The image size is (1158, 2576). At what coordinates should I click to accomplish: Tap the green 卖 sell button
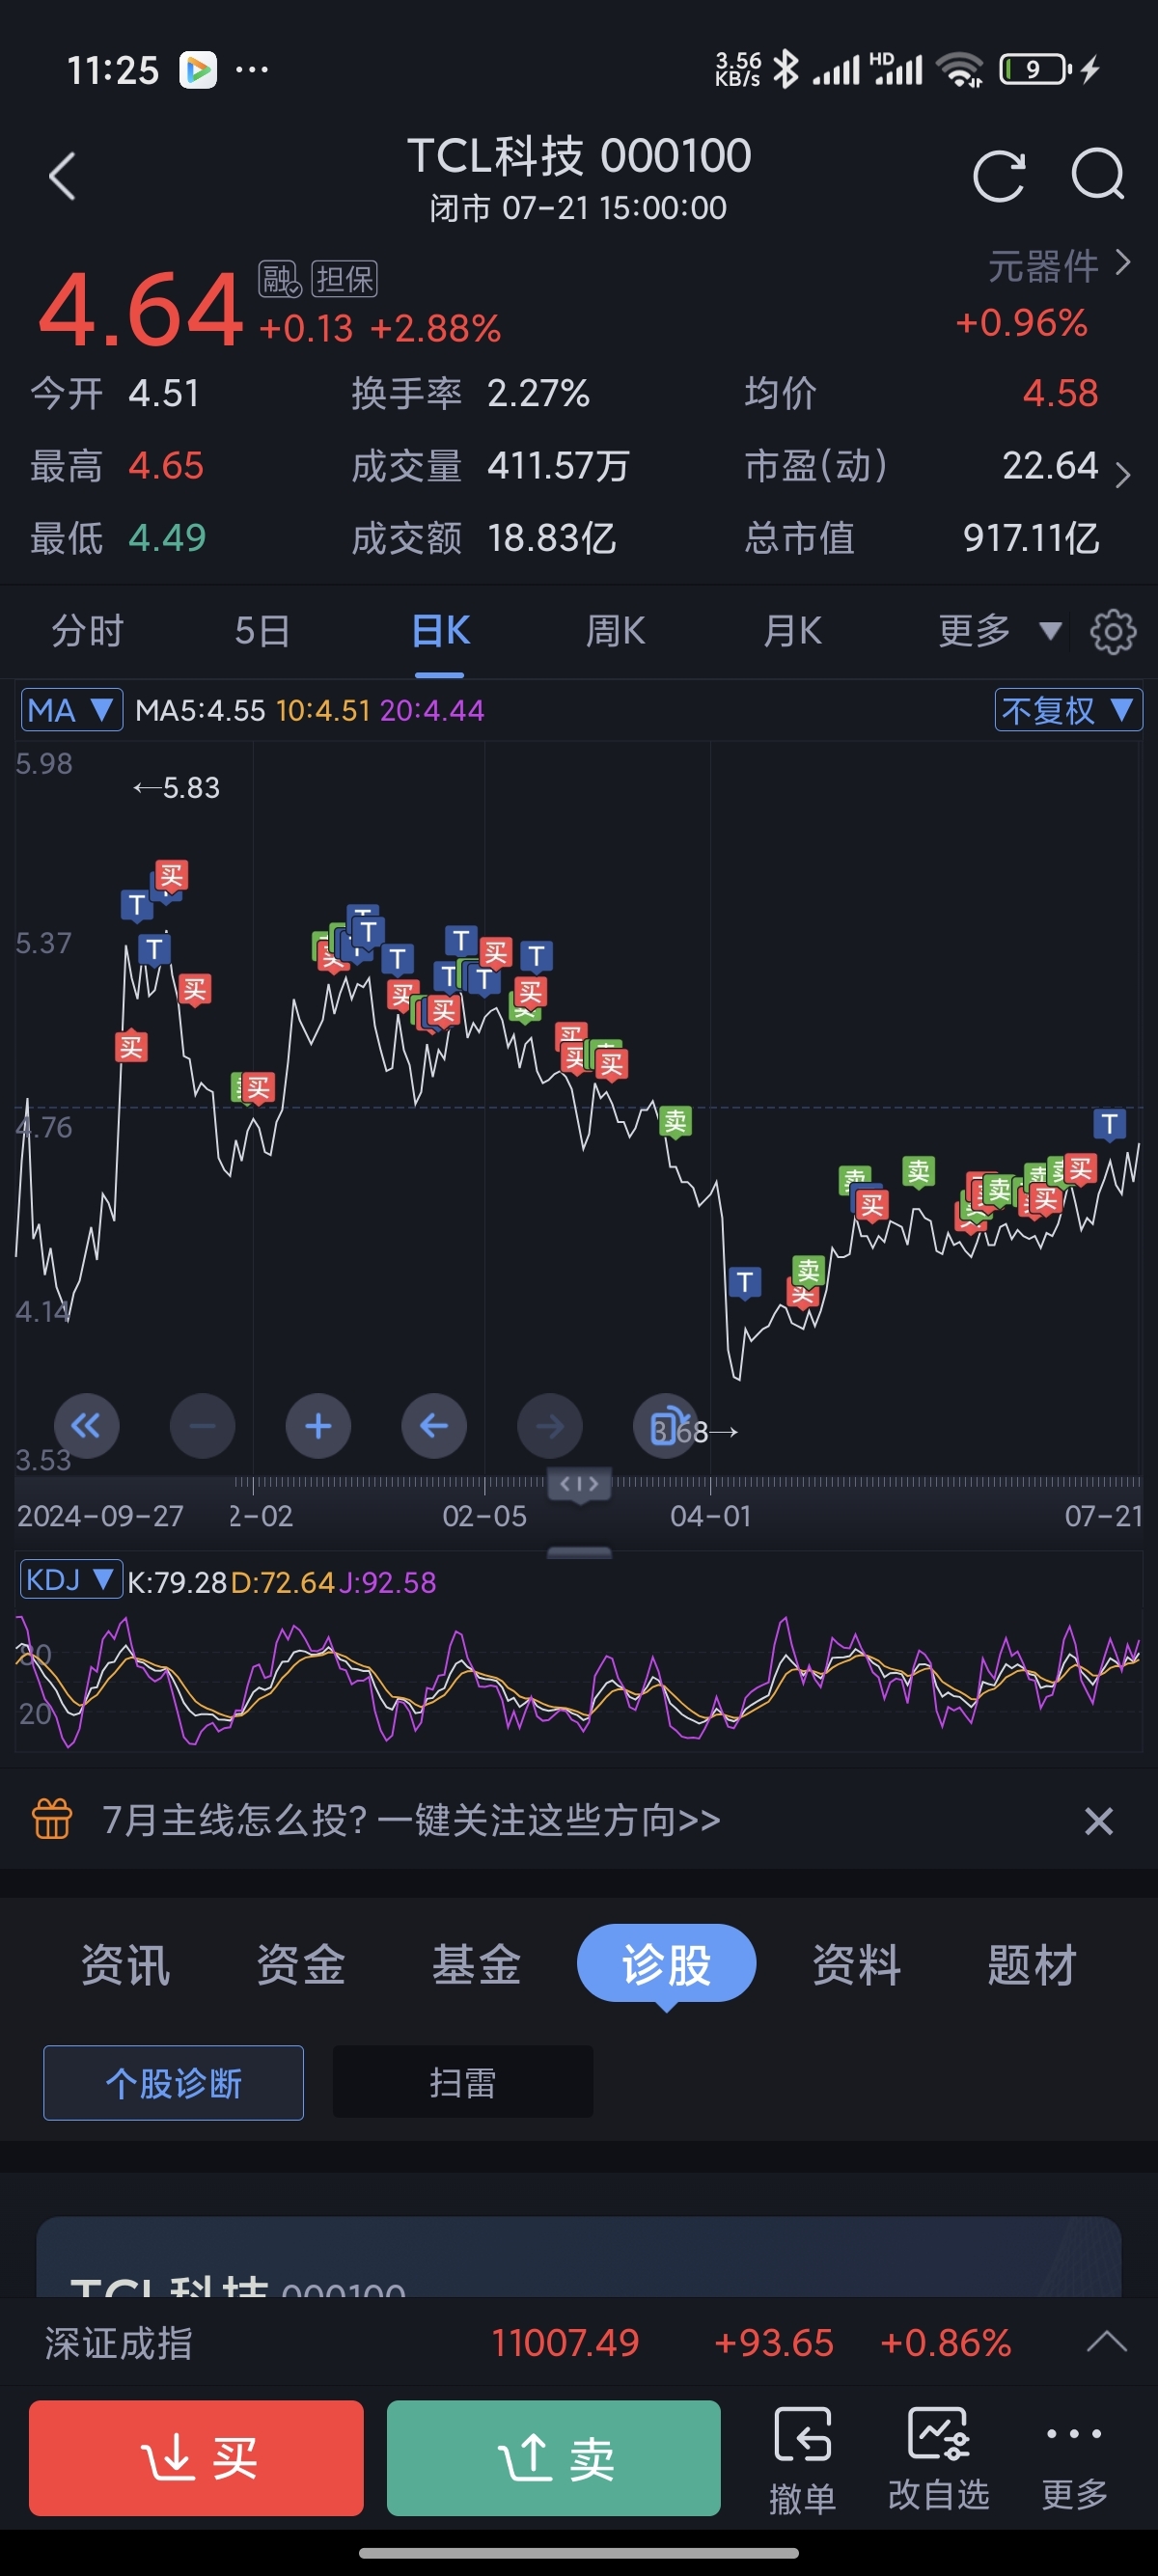pos(553,2458)
